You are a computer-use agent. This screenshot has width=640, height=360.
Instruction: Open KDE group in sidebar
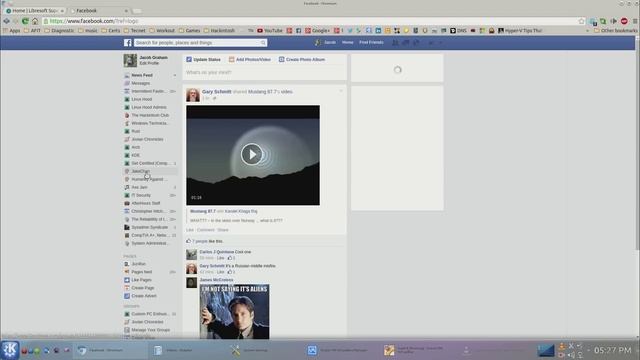tap(136, 155)
